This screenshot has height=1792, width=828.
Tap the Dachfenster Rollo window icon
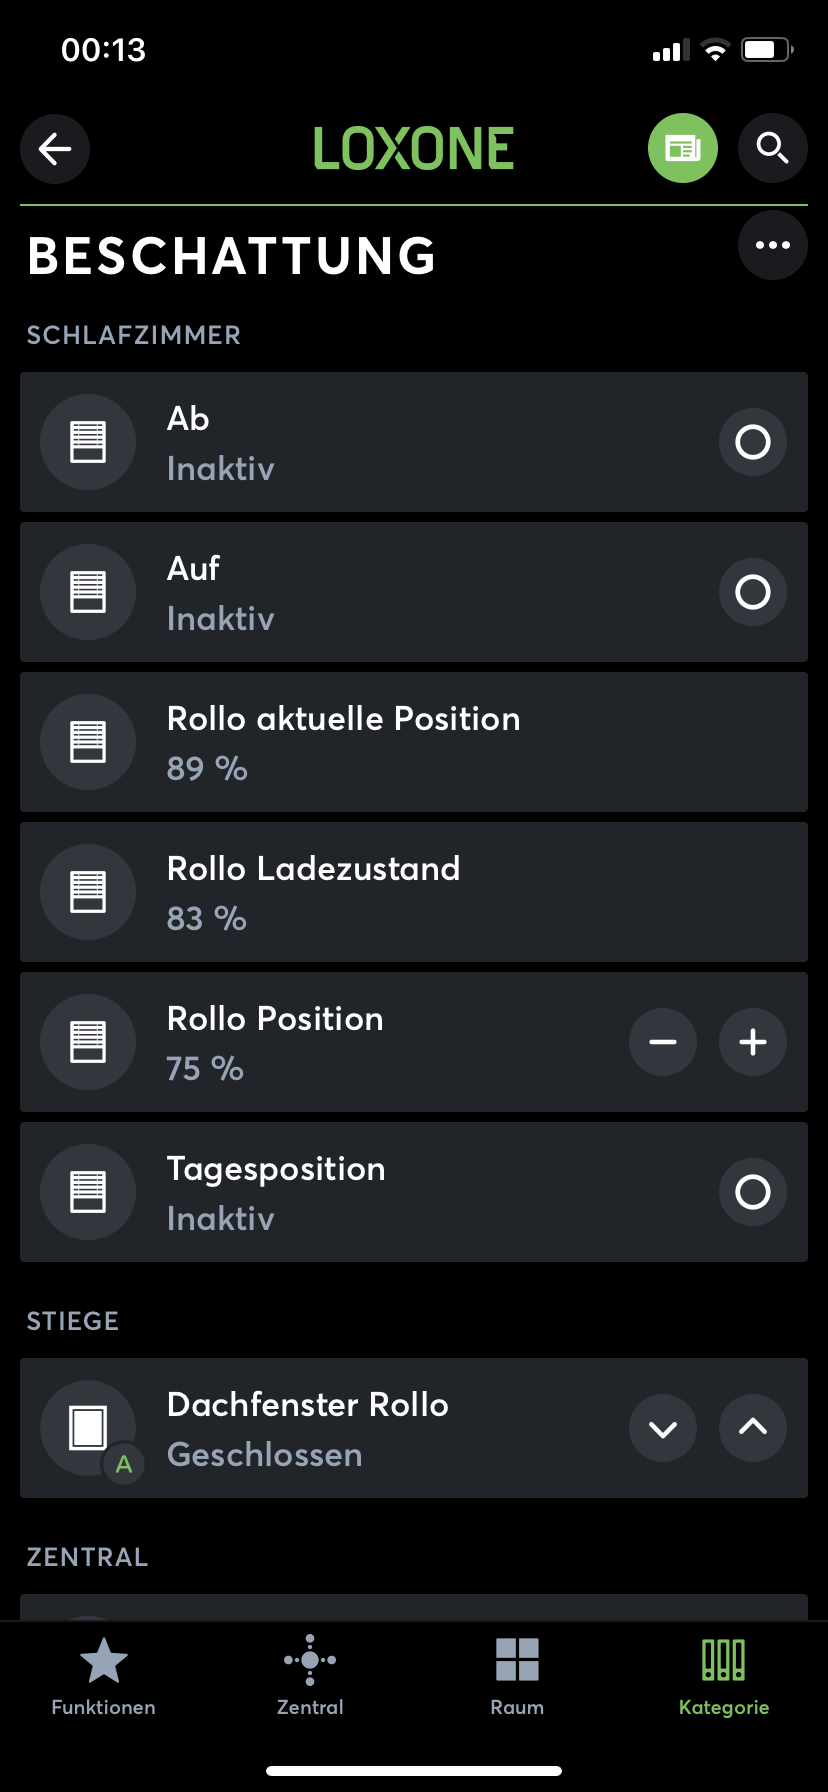coord(88,1428)
